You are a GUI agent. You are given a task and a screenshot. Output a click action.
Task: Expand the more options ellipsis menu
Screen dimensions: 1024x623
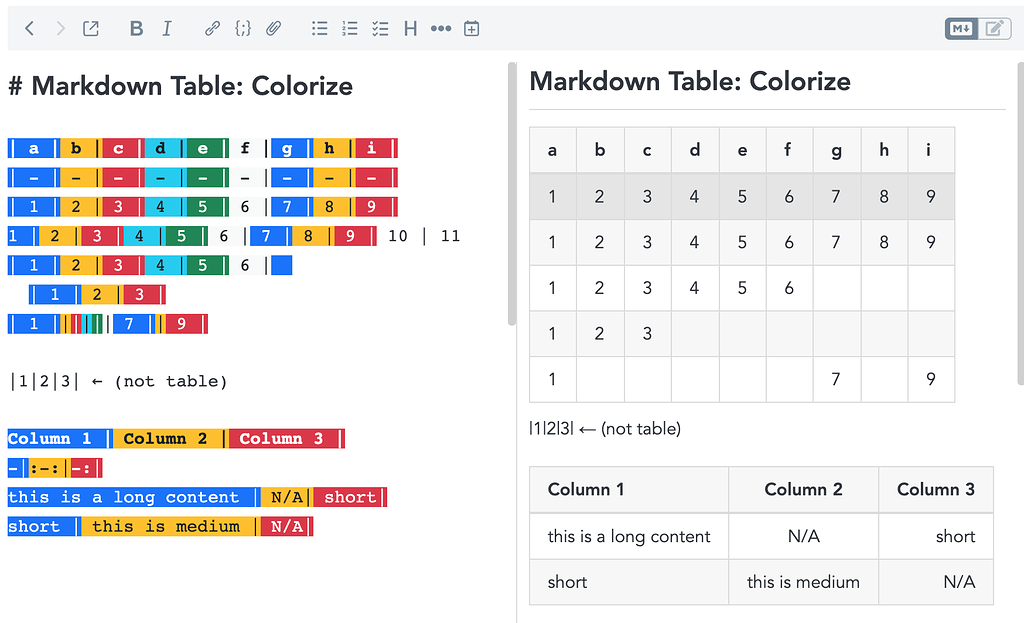click(x=441, y=29)
